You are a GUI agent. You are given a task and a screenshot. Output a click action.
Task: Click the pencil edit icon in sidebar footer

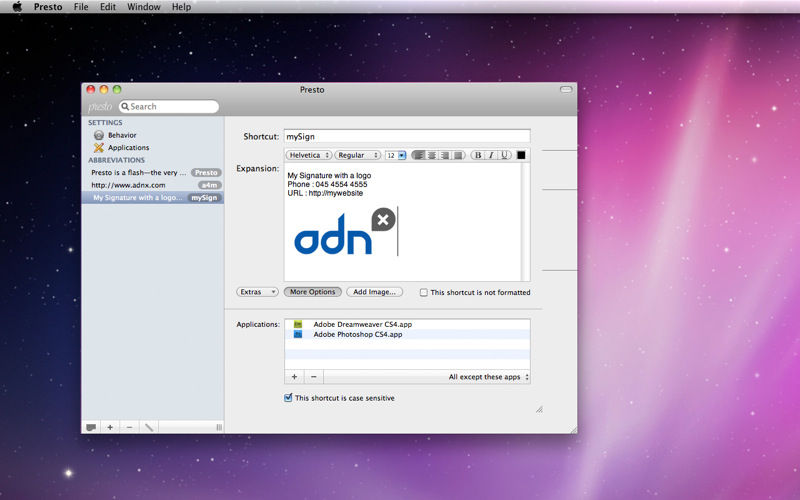click(x=149, y=427)
